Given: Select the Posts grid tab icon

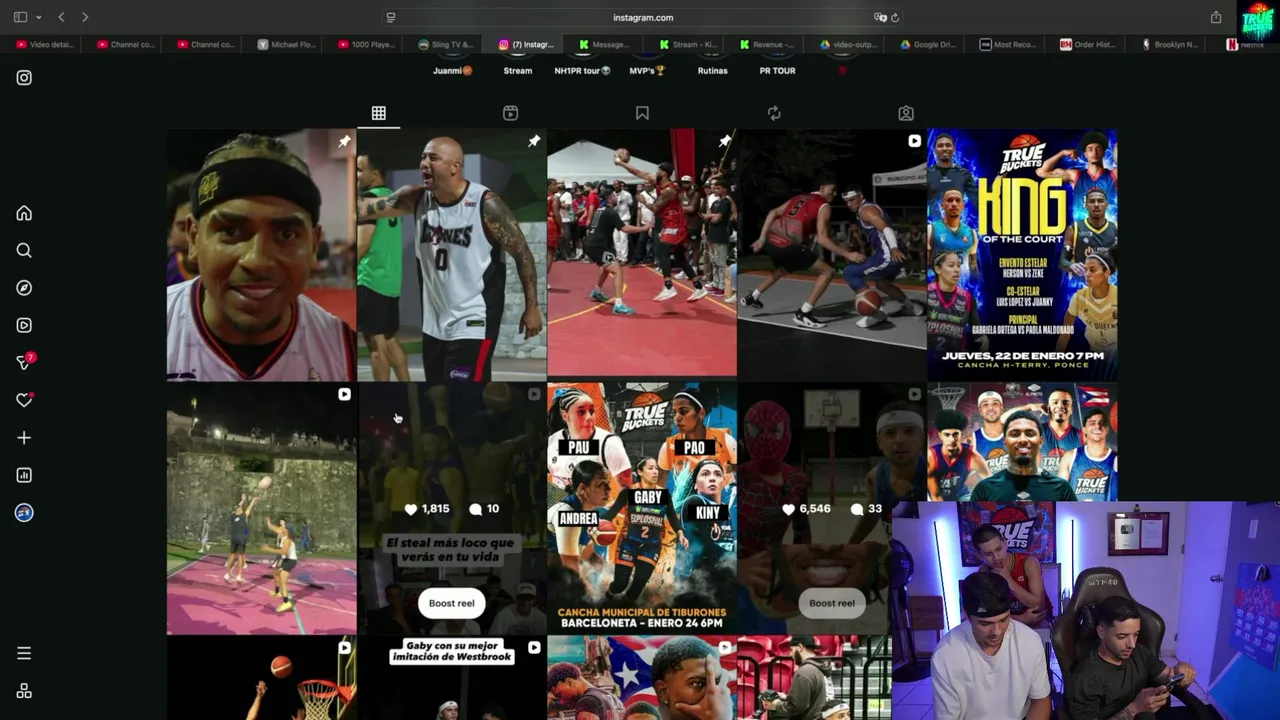Looking at the screenshot, I should (x=379, y=113).
